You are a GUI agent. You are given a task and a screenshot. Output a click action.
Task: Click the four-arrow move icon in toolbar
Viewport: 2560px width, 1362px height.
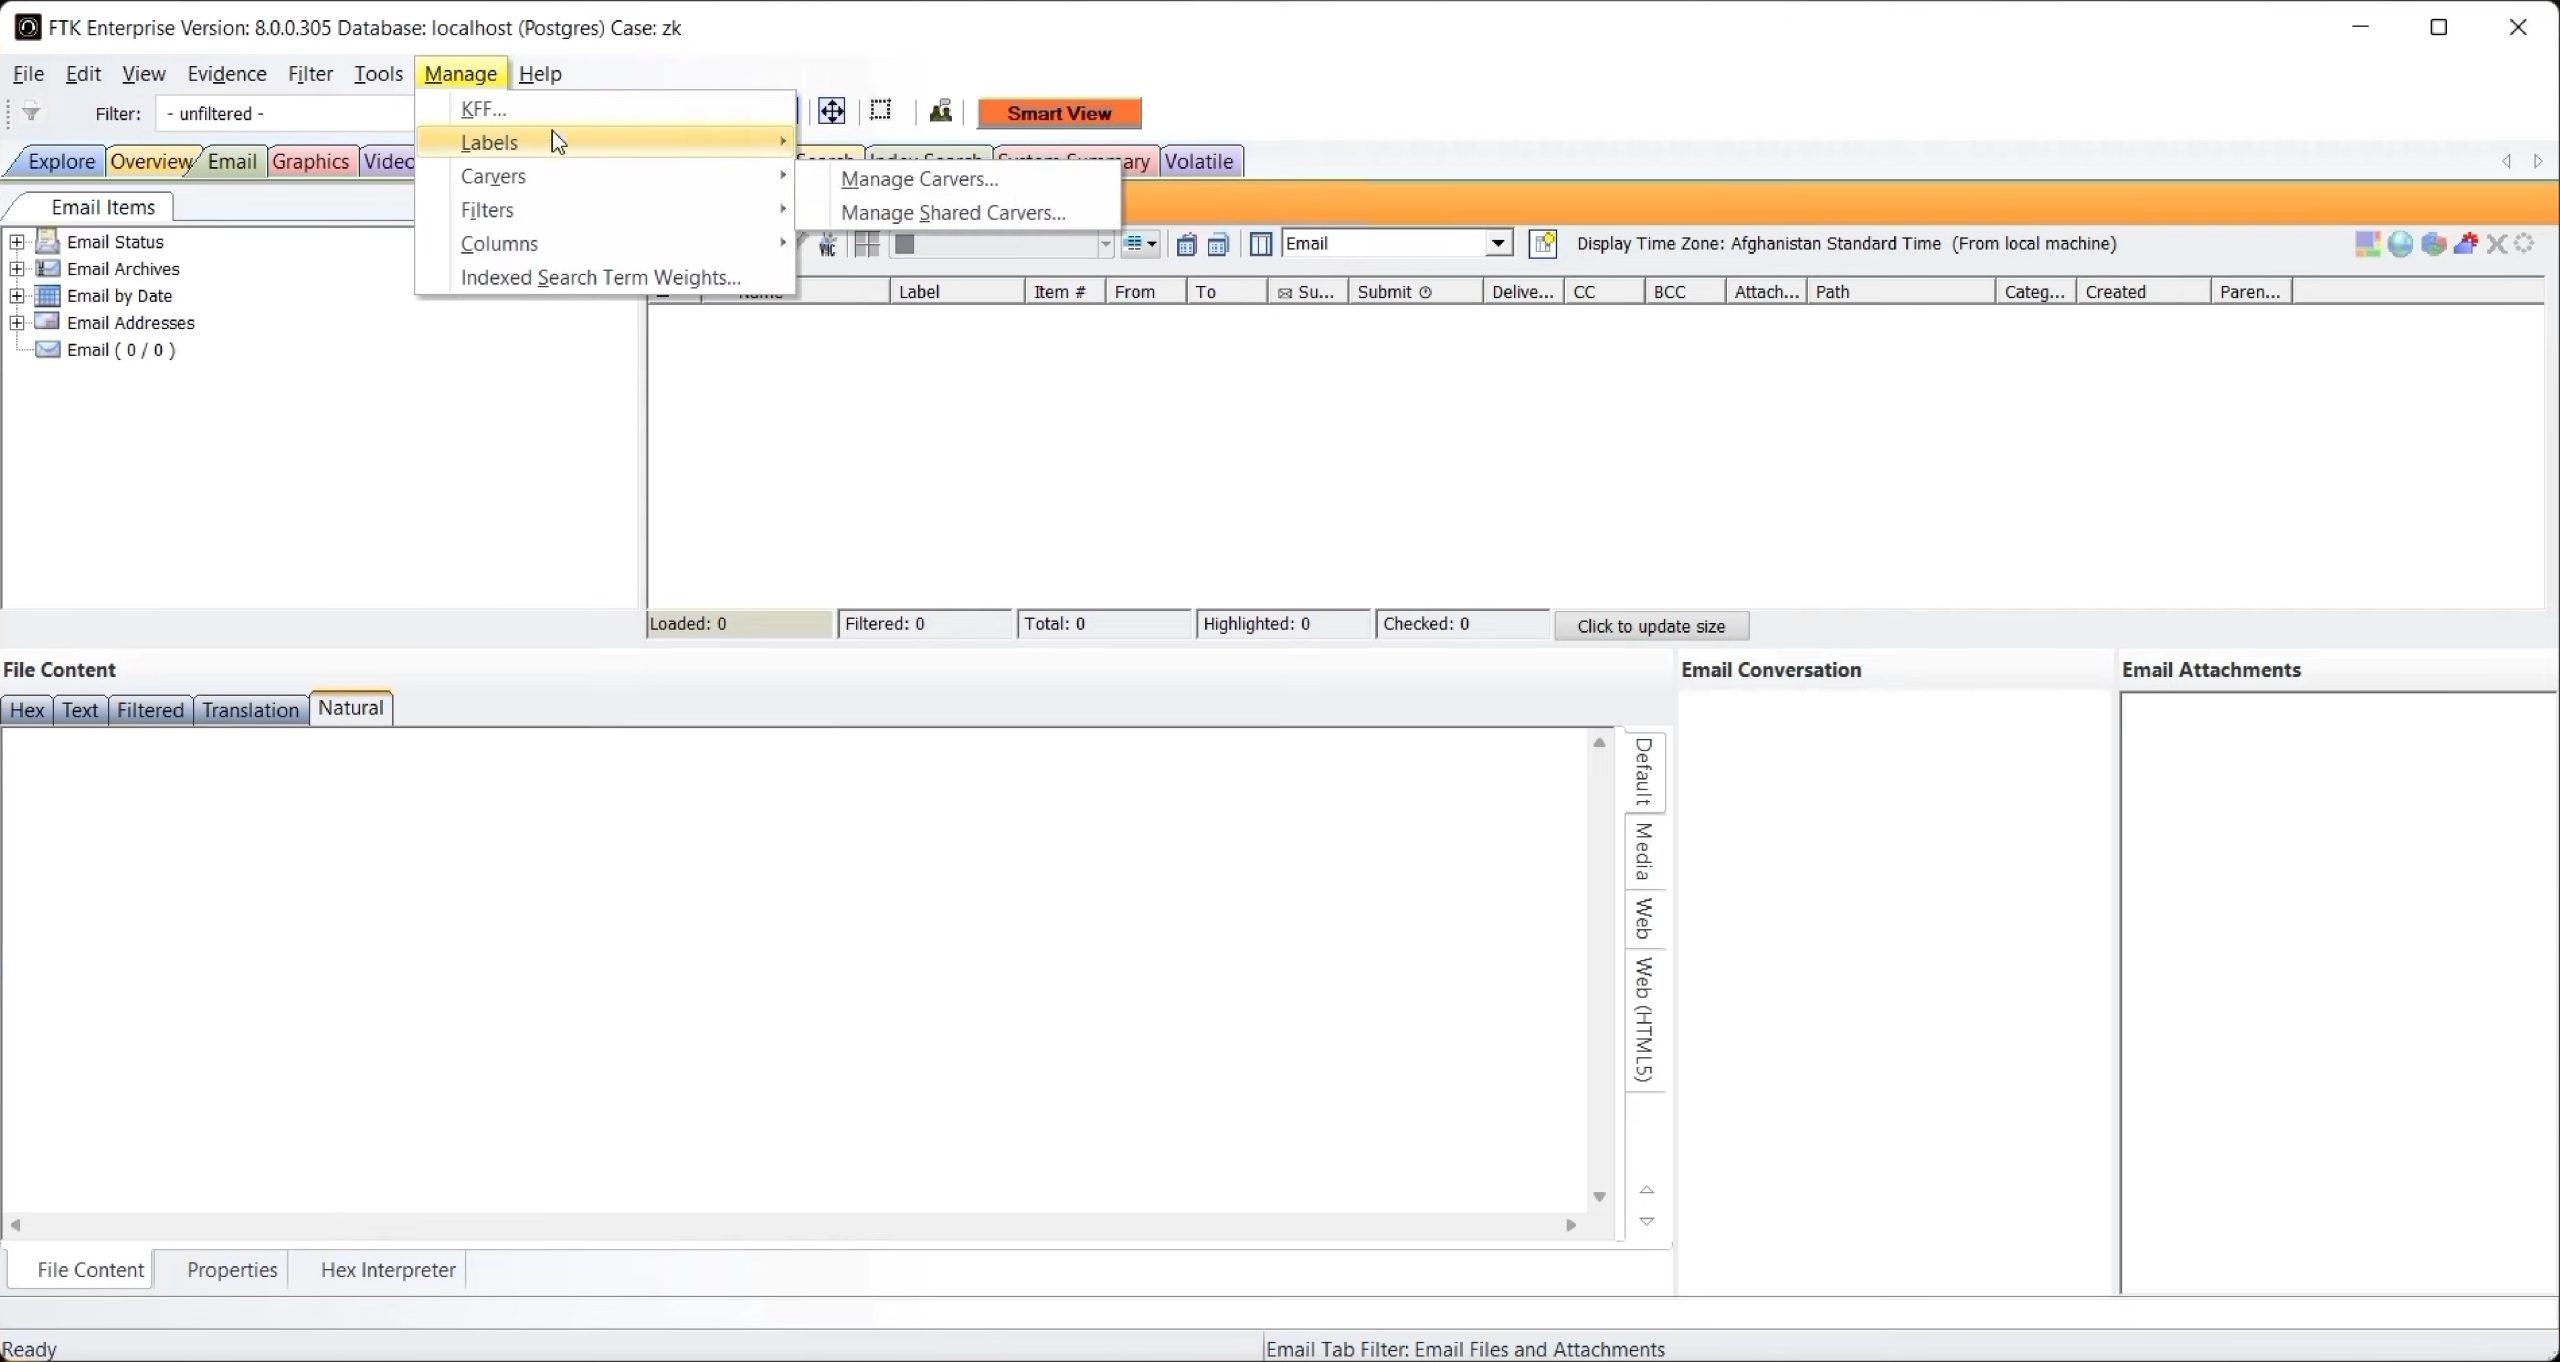pos(832,111)
